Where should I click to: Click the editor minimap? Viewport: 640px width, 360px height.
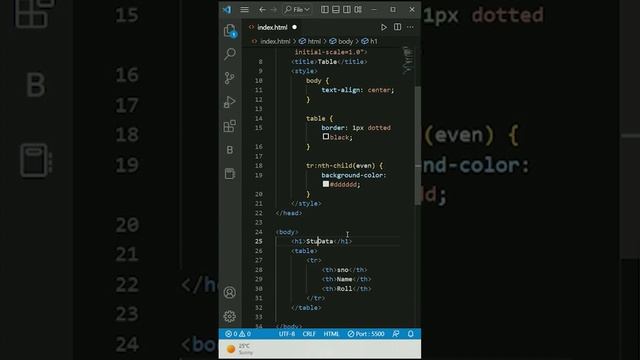tap(407, 60)
